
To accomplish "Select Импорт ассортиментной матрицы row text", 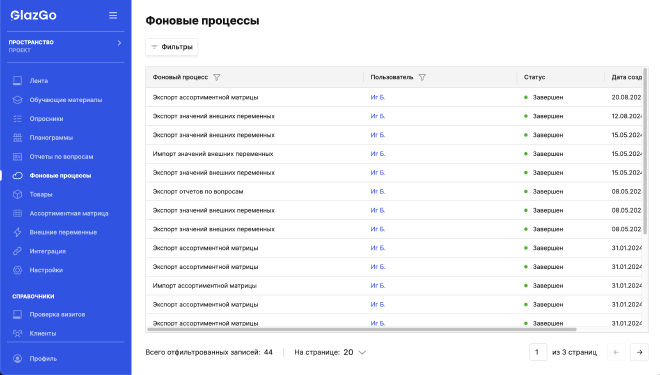I will pyautogui.click(x=205, y=286).
